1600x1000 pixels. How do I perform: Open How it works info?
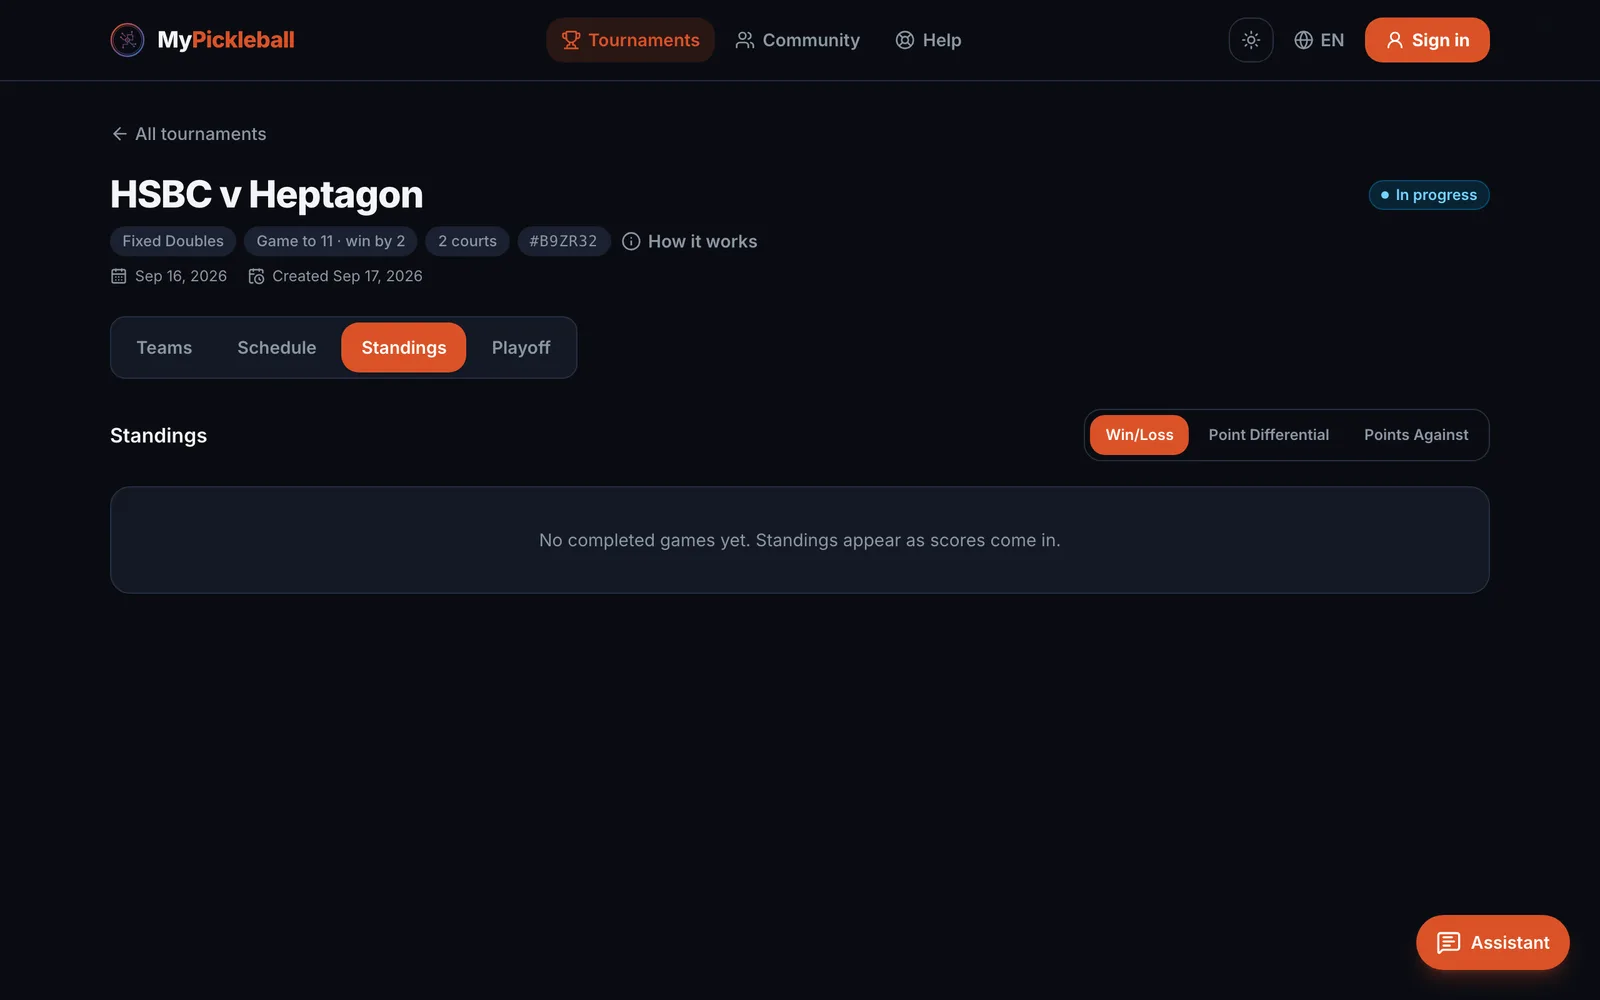click(x=690, y=241)
